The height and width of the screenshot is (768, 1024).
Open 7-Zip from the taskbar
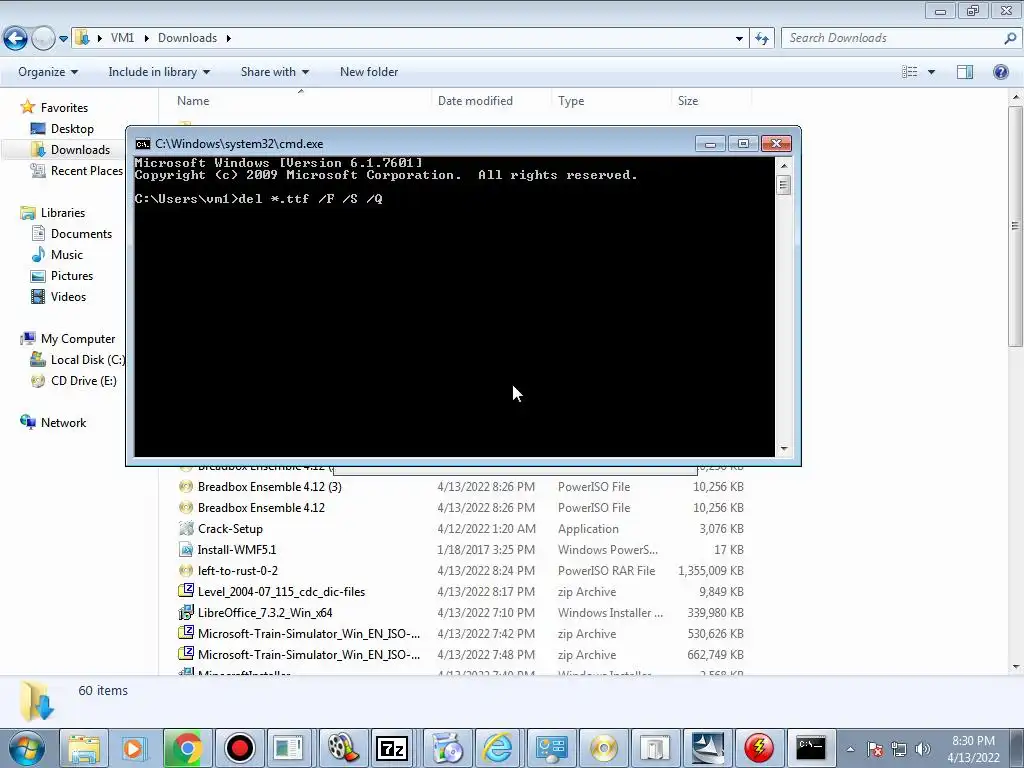click(392, 748)
